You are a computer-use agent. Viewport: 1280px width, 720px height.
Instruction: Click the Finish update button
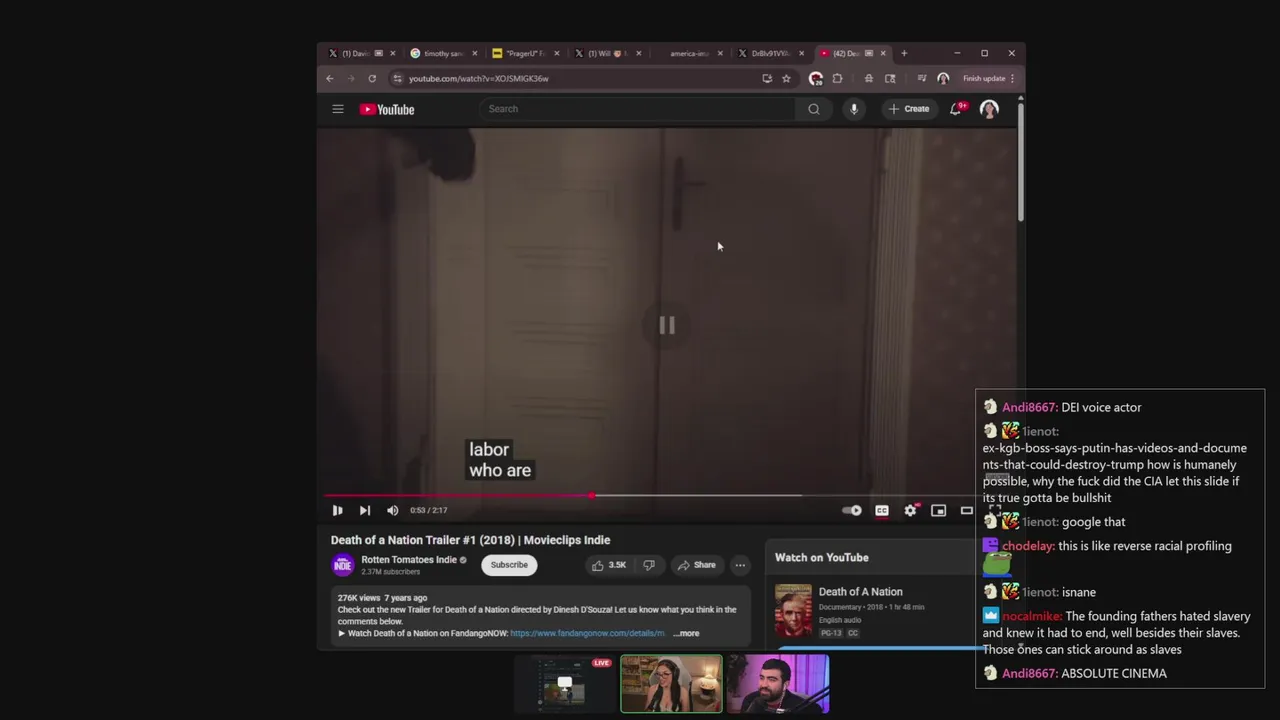point(988,78)
